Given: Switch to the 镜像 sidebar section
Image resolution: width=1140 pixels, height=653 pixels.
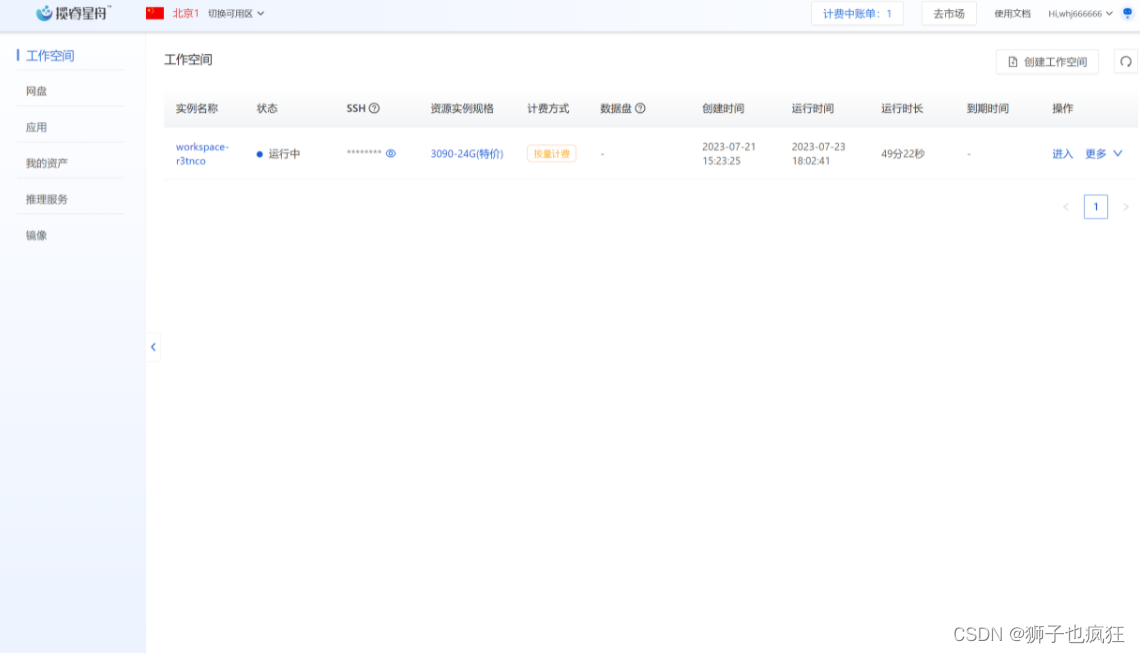Looking at the screenshot, I should (x=35, y=235).
